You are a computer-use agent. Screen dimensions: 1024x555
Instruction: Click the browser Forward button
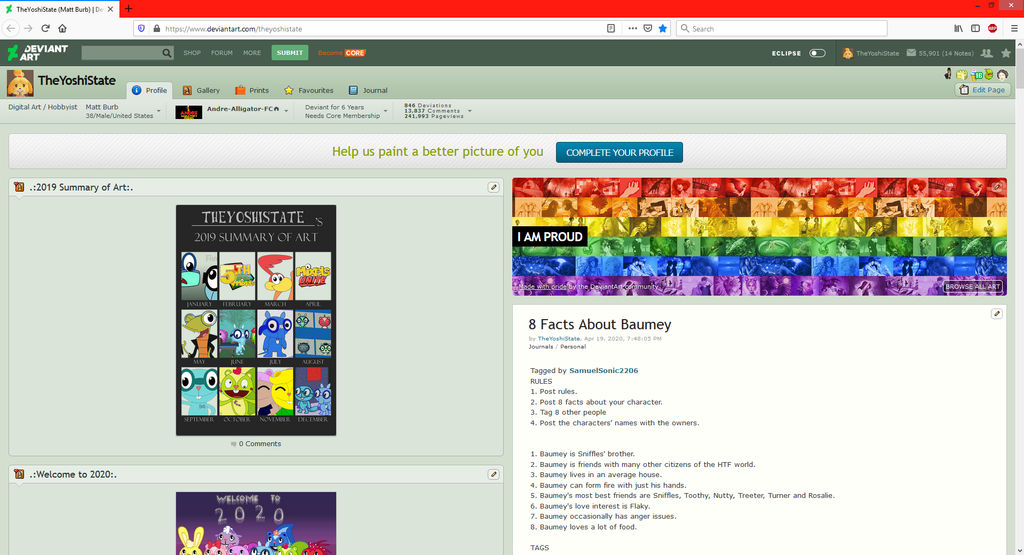coord(28,28)
